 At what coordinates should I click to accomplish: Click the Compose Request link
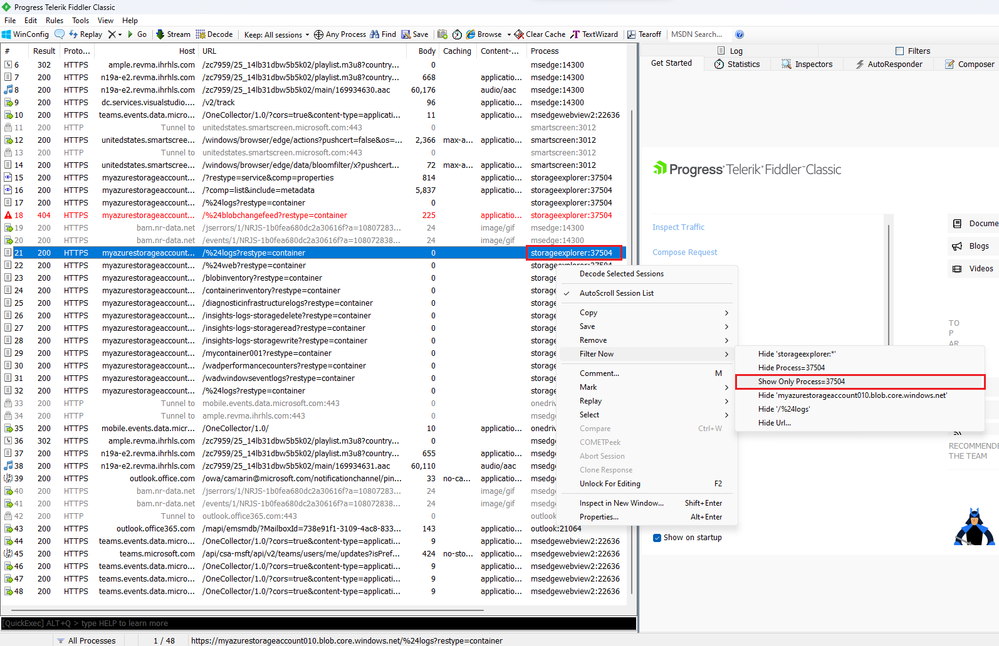pos(684,252)
